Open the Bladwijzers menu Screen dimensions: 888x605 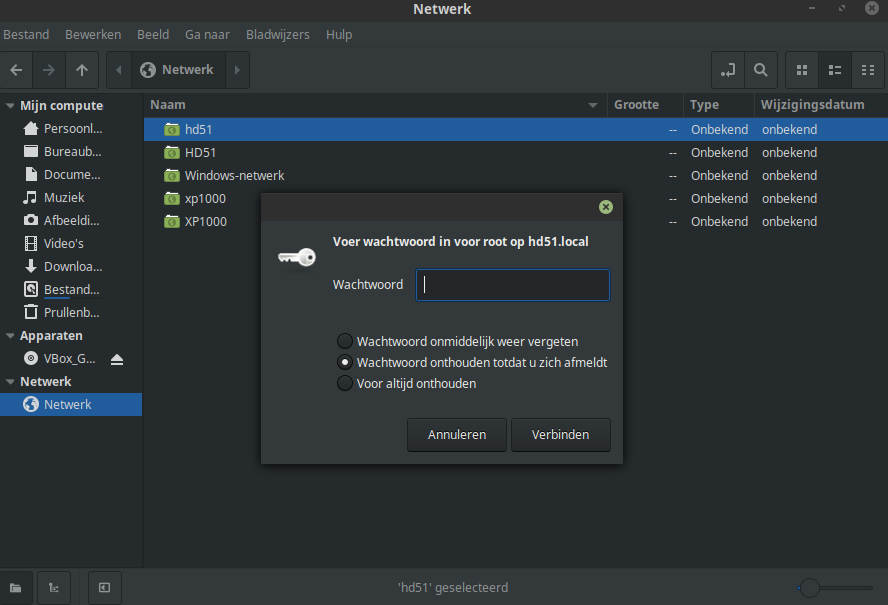point(278,35)
